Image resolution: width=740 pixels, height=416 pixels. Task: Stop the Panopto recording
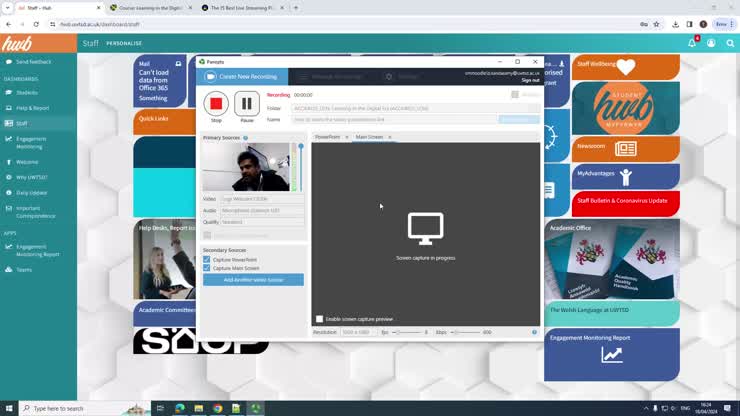pos(216,104)
